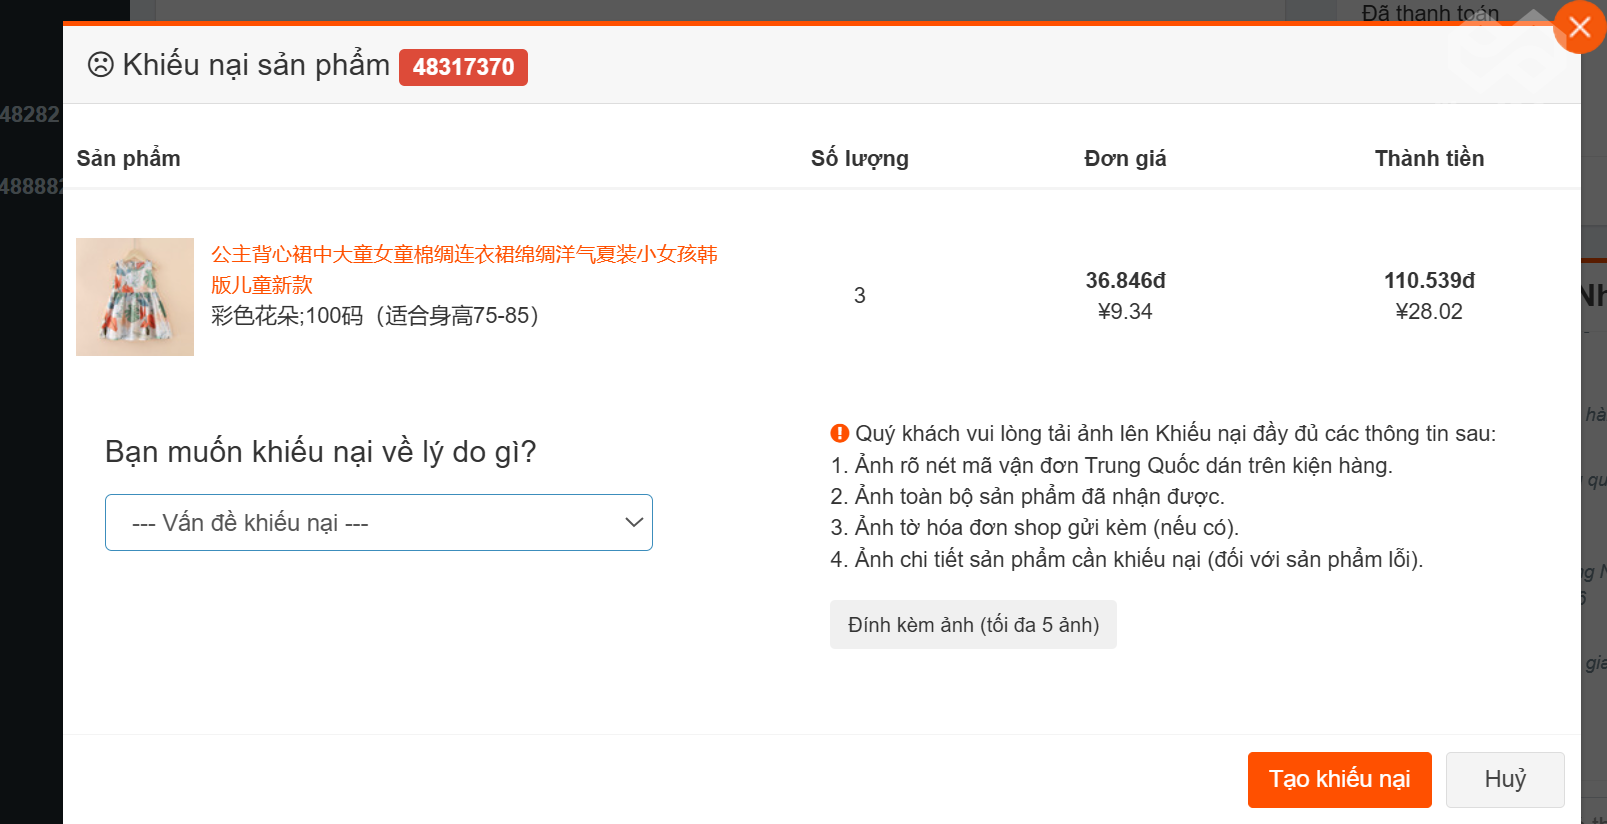This screenshot has width=1607, height=824.
Task: Click the orange exclamation warning icon
Action: point(839,433)
